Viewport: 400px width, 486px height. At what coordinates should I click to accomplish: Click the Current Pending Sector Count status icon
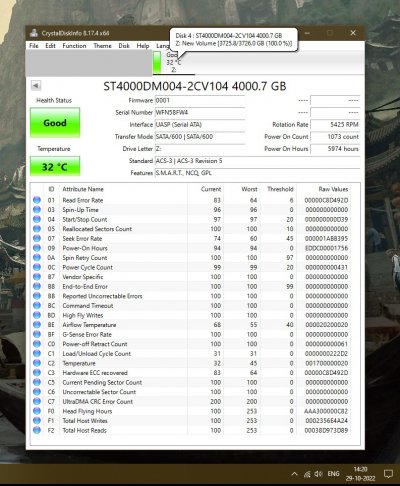[x=37, y=382]
